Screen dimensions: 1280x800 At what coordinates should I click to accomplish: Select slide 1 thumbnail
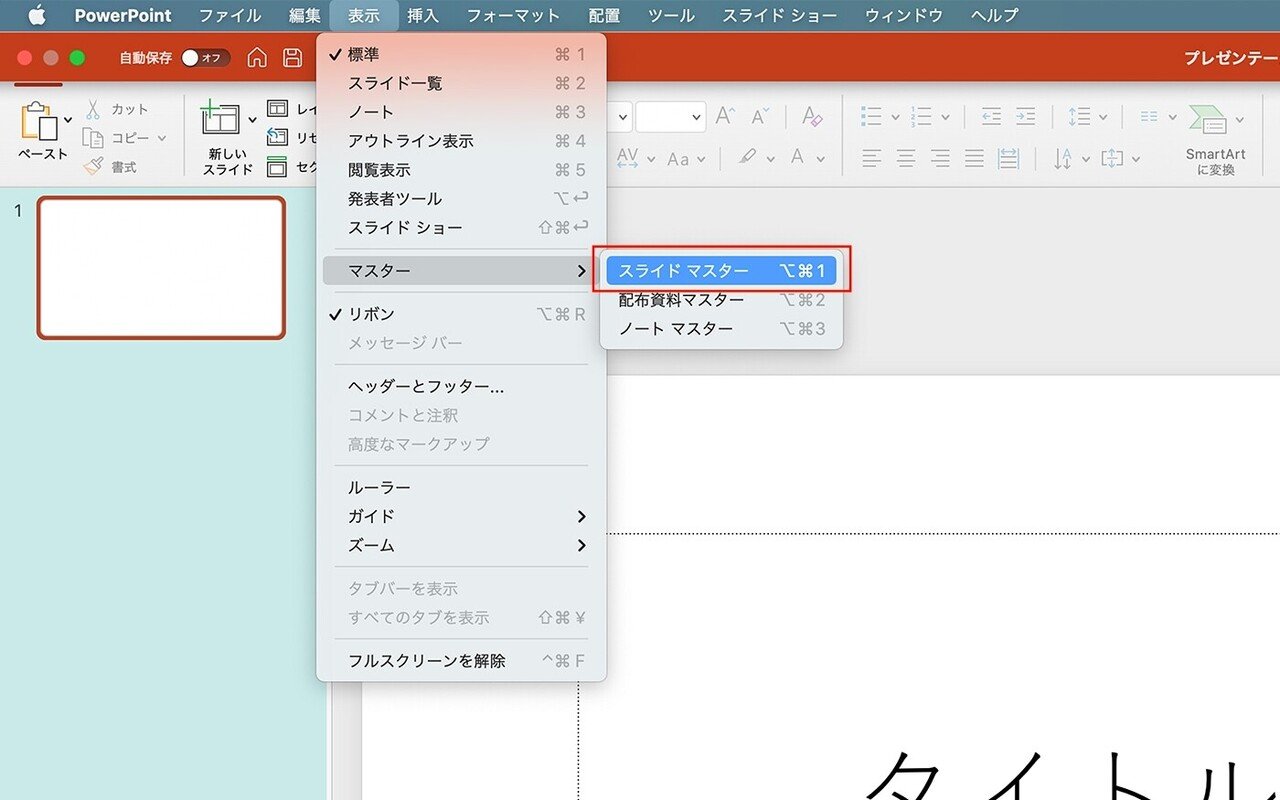[x=161, y=268]
